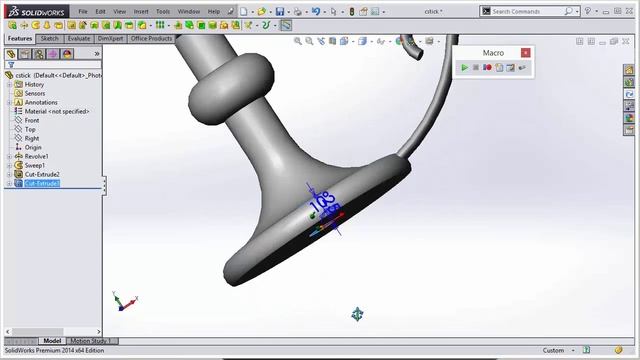Click Zoom to Fit magnifier icon
Viewport: 640px width, 360px height.
pos(298,41)
